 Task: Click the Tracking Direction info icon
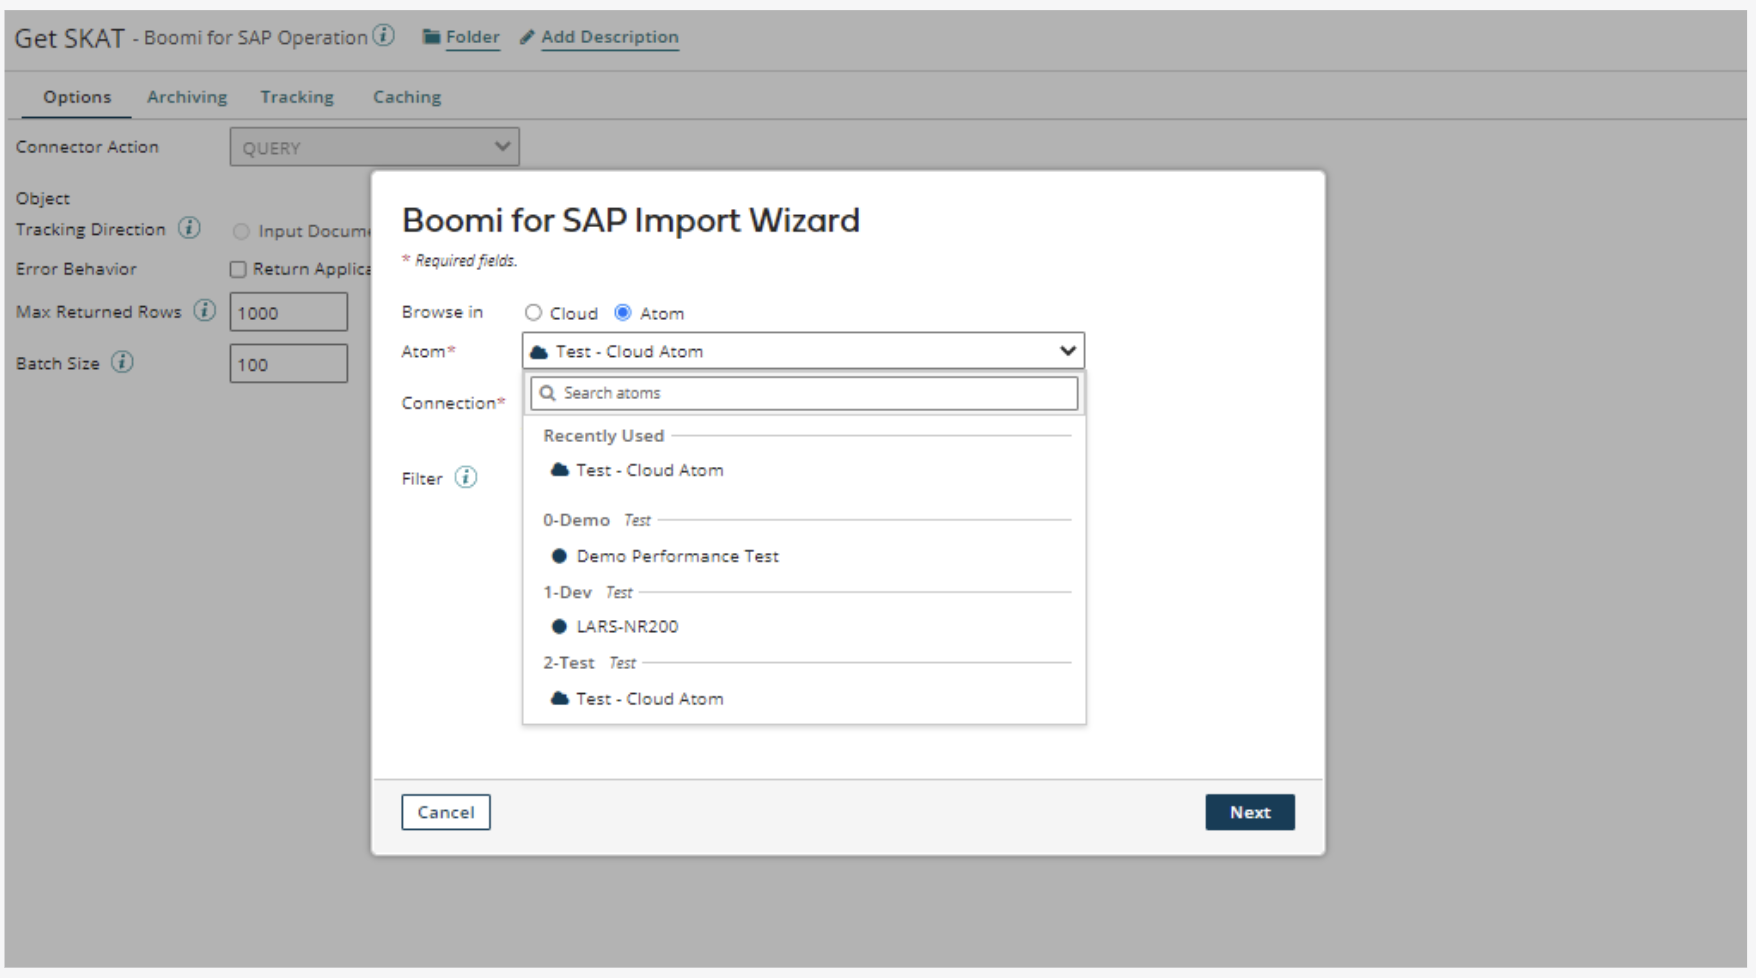click(189, 229)
